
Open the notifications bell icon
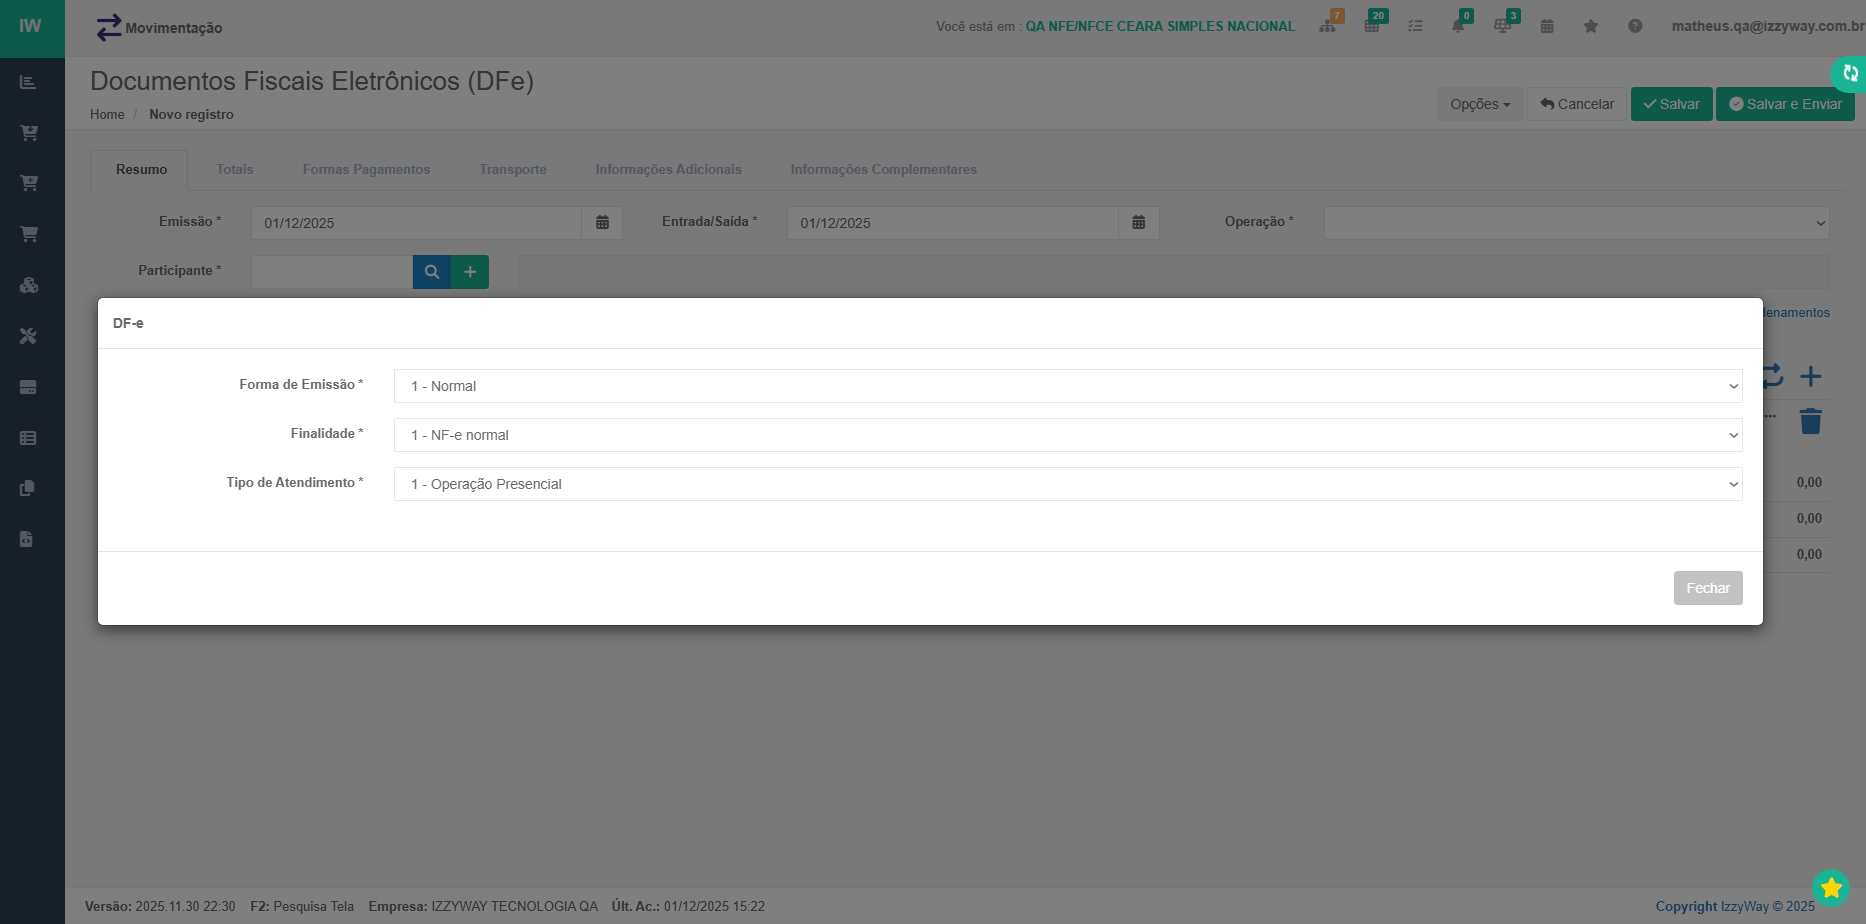click(1458, 26)
